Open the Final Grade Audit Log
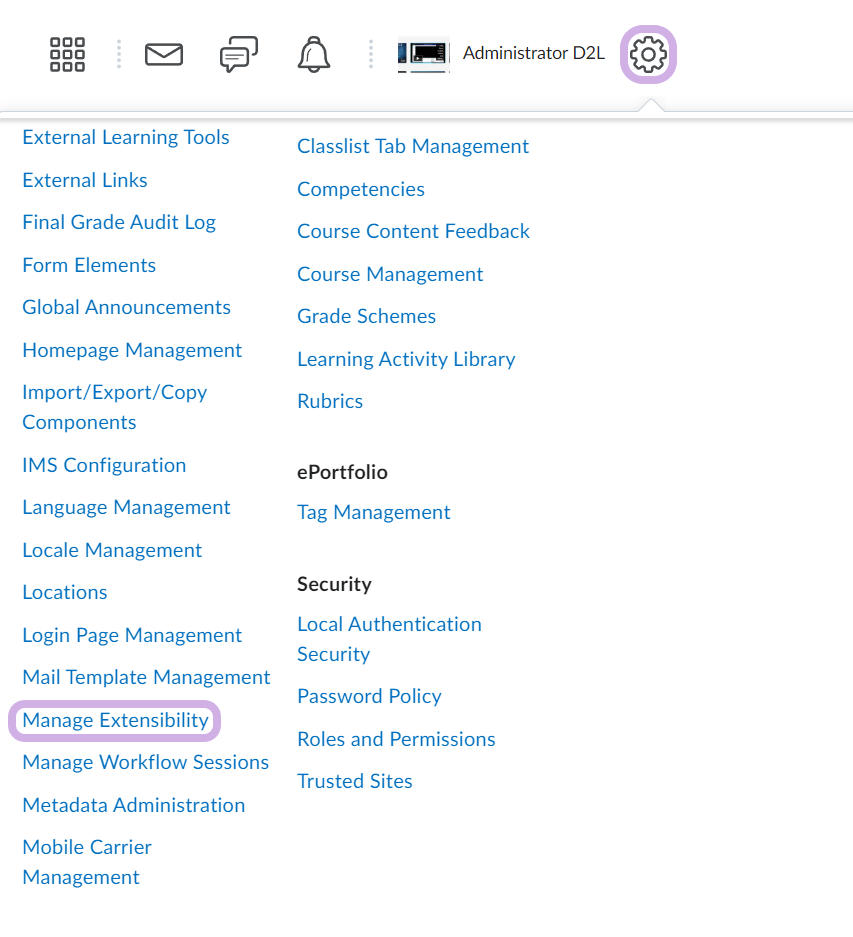 [119, 222]
